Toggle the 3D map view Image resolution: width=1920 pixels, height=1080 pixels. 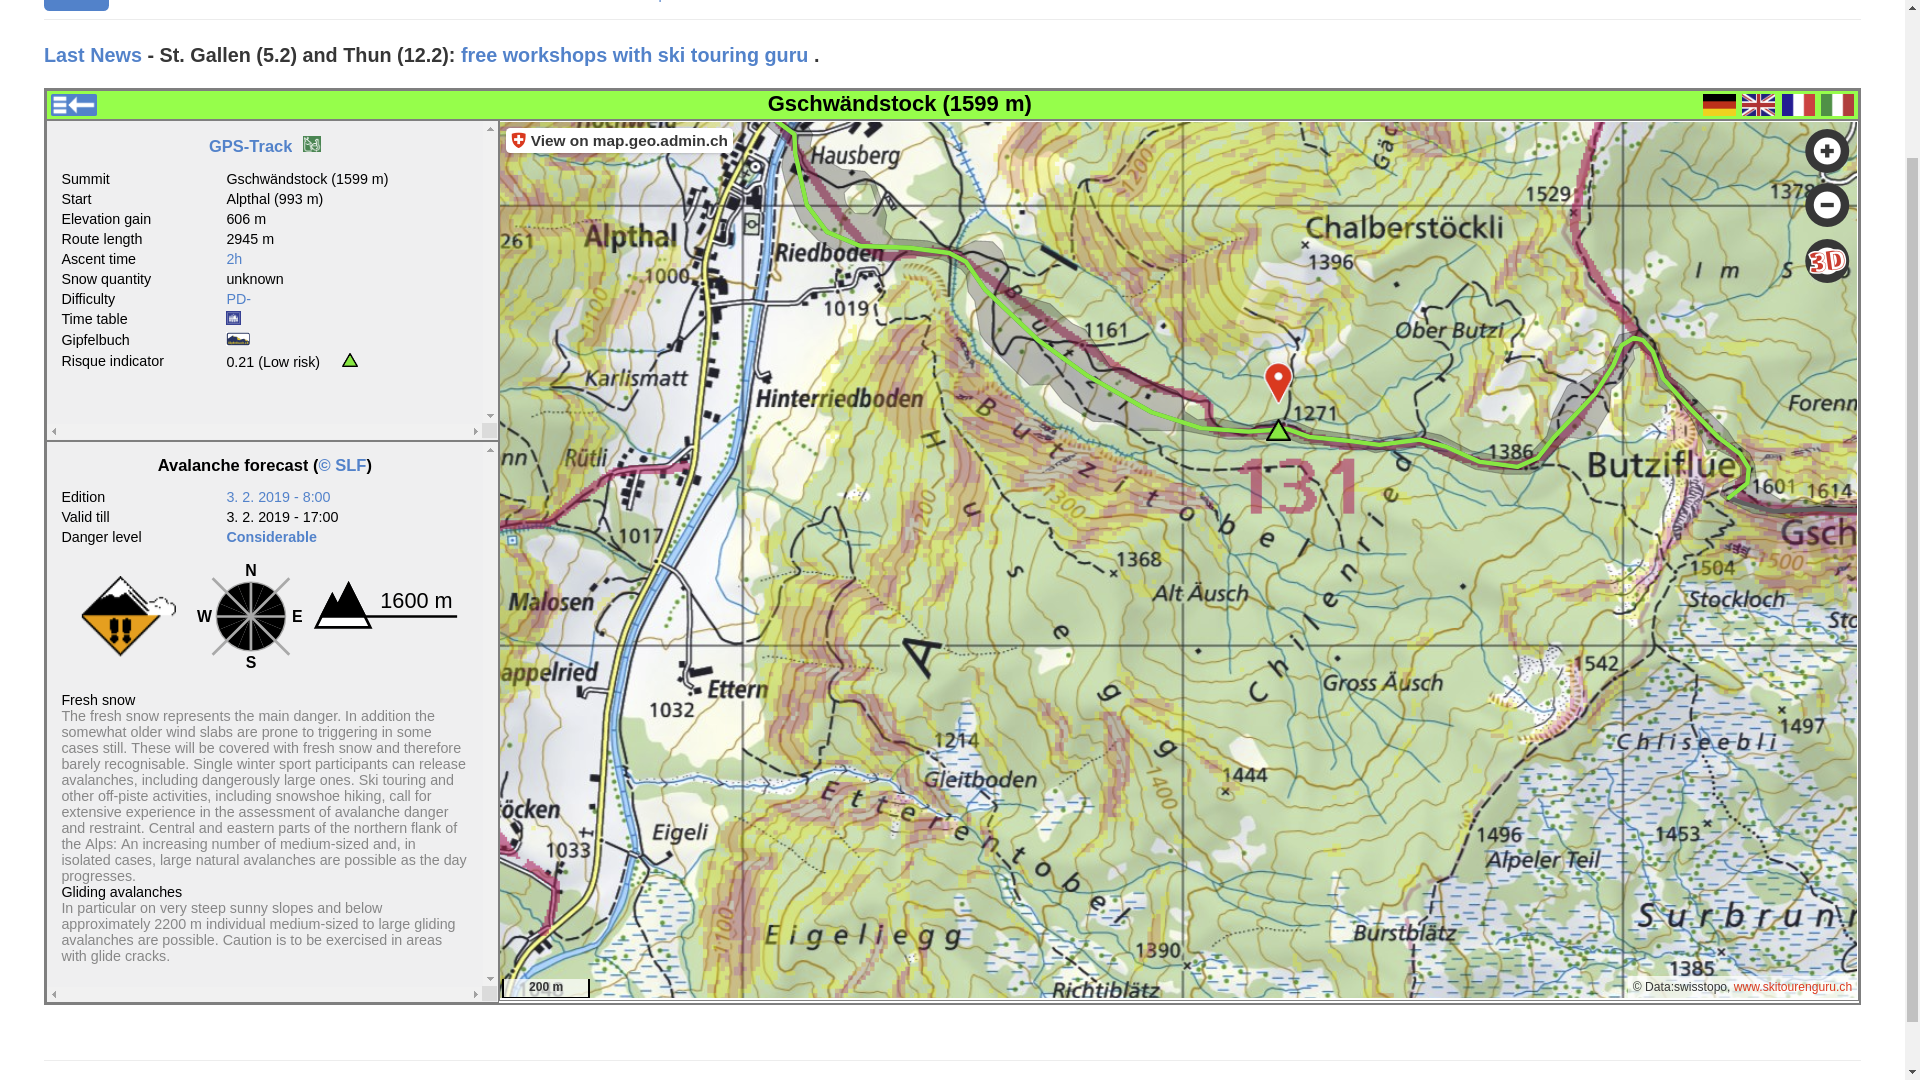pyautogui.click(x=1826, y=261)
